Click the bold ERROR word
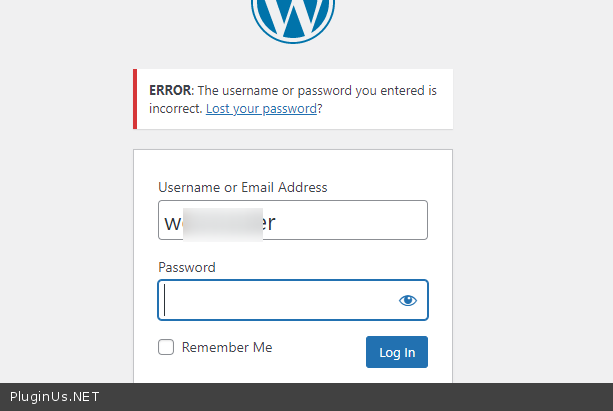This screenshot has width=613, height=411. [169, 90]
